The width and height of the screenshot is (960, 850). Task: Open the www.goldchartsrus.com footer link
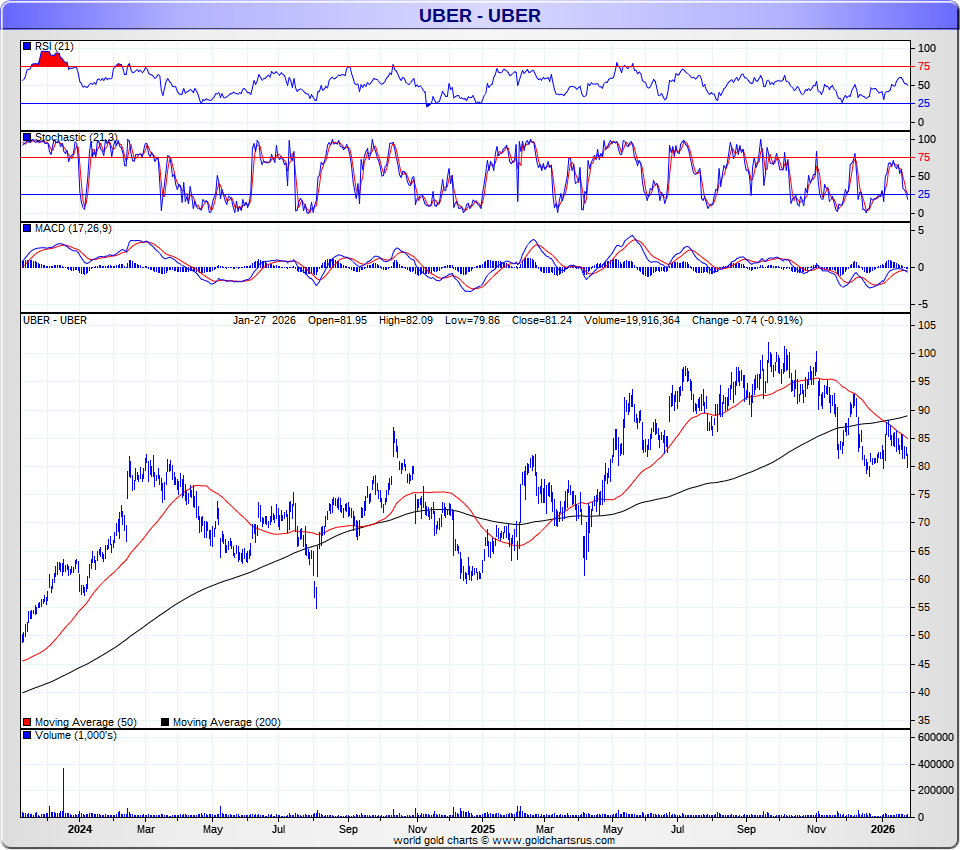pyautogui.click(x=554, y=841)
